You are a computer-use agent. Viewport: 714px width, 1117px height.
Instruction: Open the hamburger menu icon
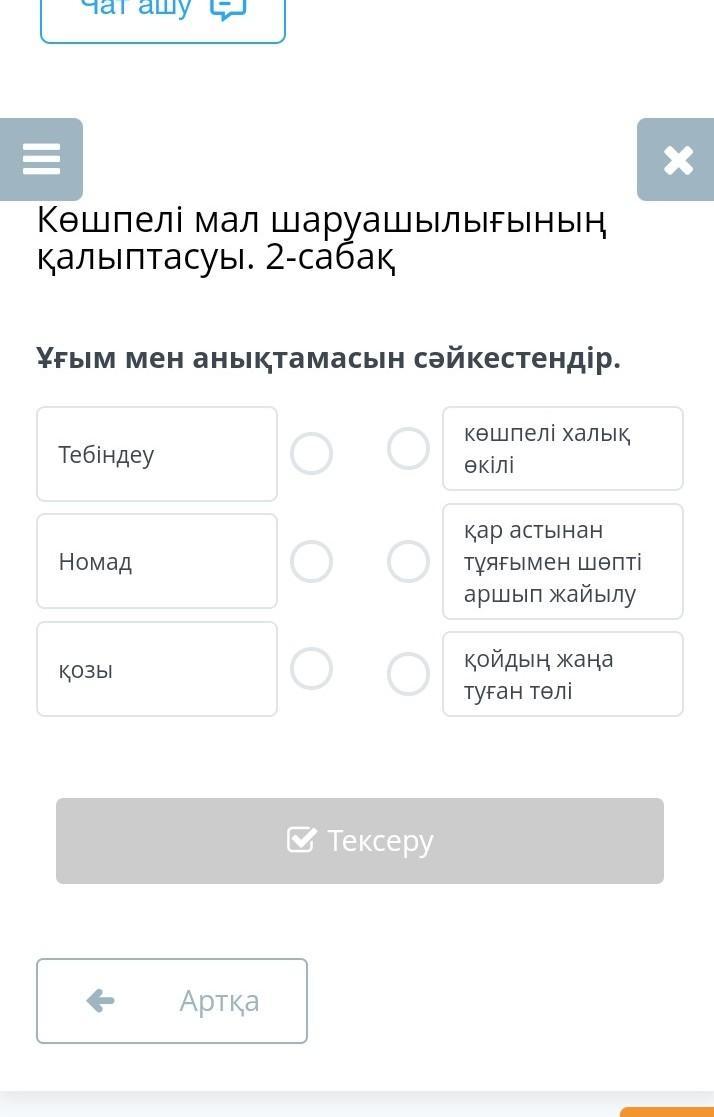[x=41, y=159]
